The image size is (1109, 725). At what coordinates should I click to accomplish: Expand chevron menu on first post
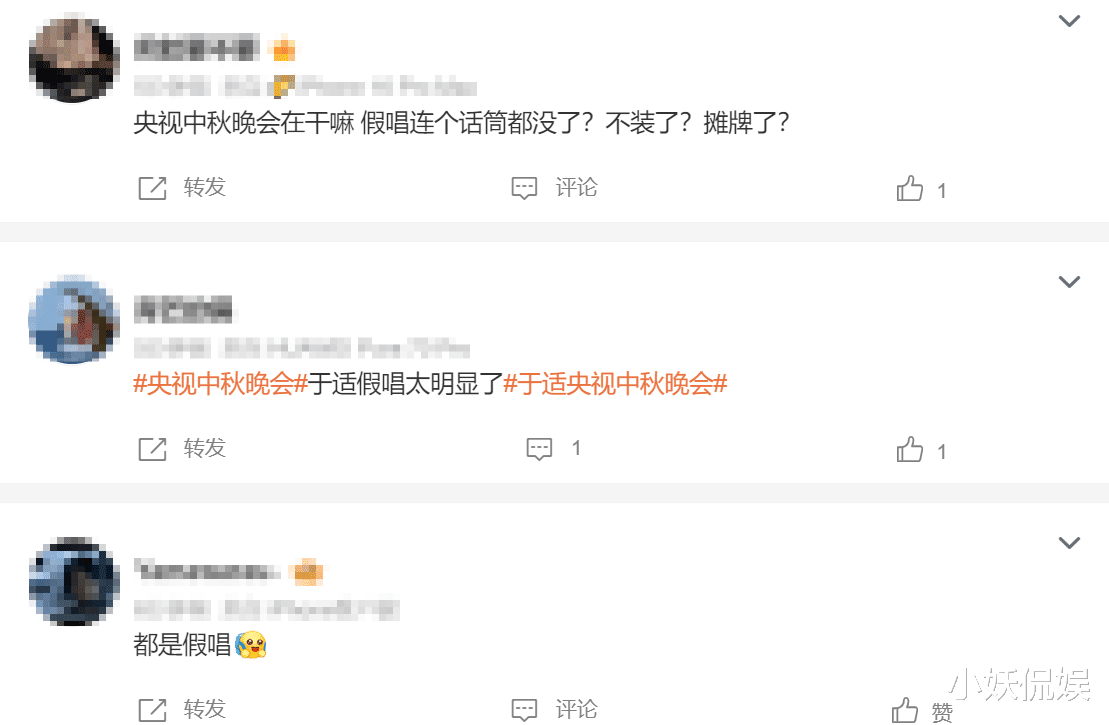(x=1069, y=21)
